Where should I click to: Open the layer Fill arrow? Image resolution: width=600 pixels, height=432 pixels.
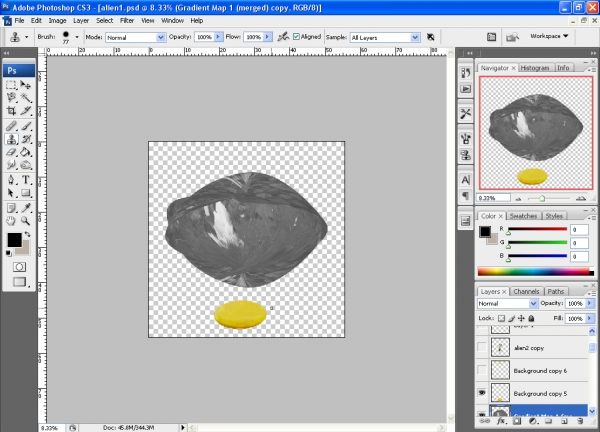589,318
